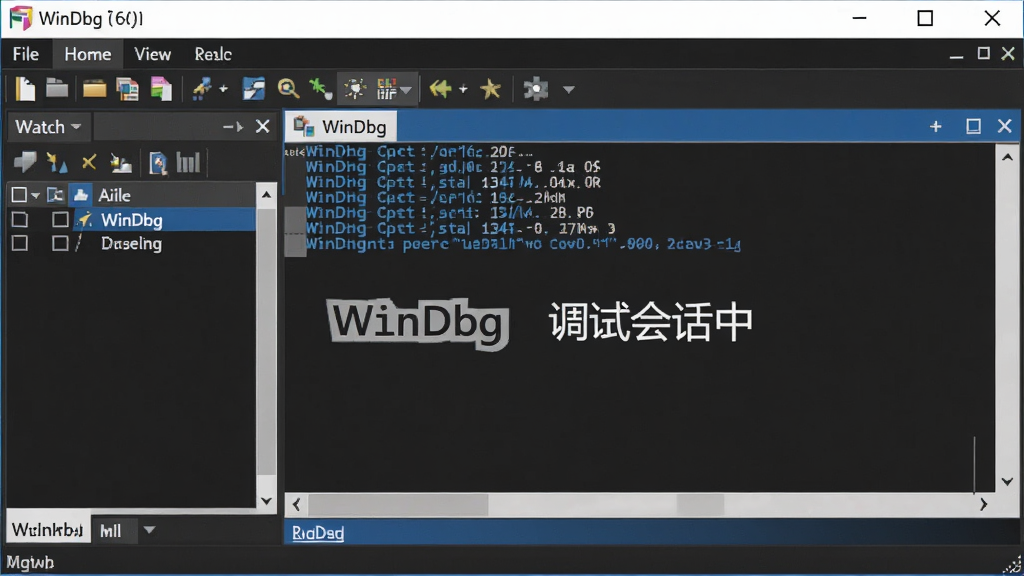Open the yellow folder toolbar icon
The image size is (1024, 576).
coord(95,89)
